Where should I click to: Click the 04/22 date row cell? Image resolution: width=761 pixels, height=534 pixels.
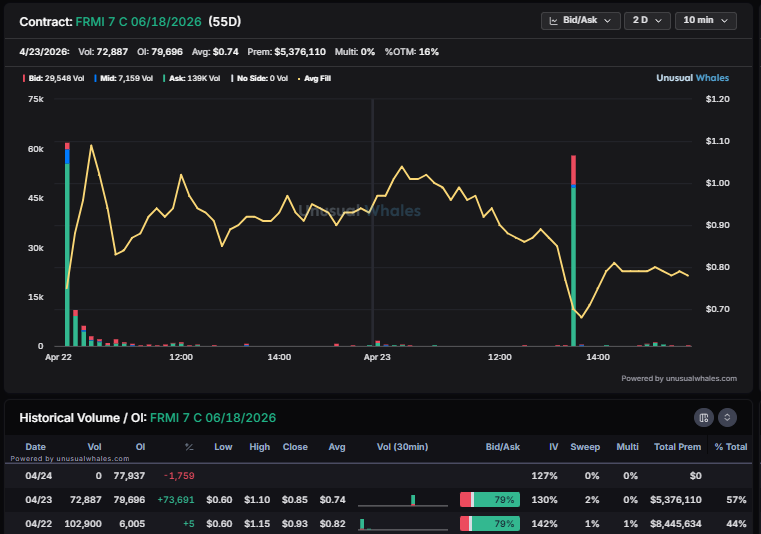pos(38,523)
